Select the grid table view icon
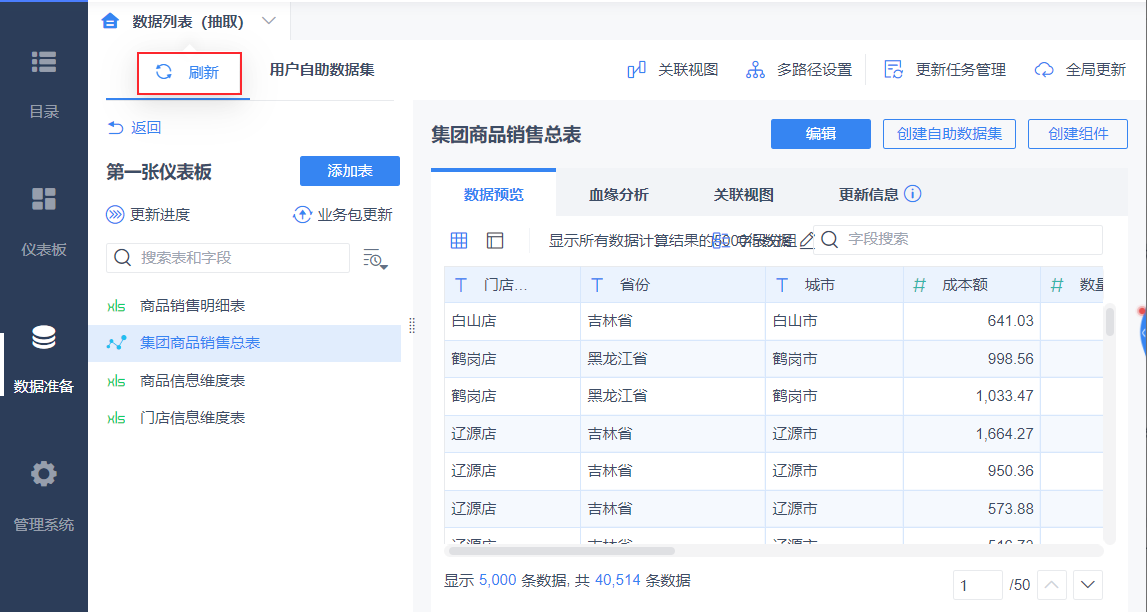Image resolution: width=1147 pixels, height=612 pixels. click(459, 240)
